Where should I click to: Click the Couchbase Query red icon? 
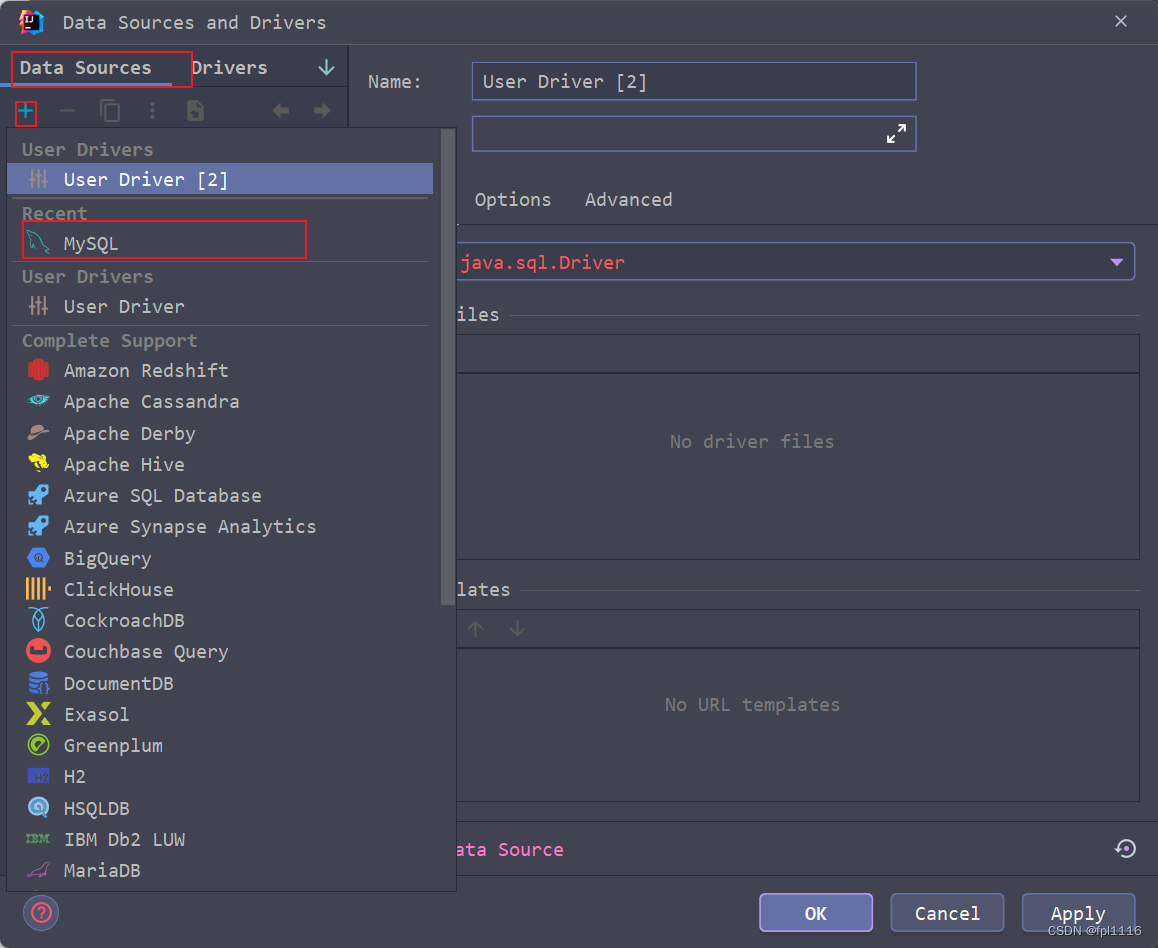38,651
